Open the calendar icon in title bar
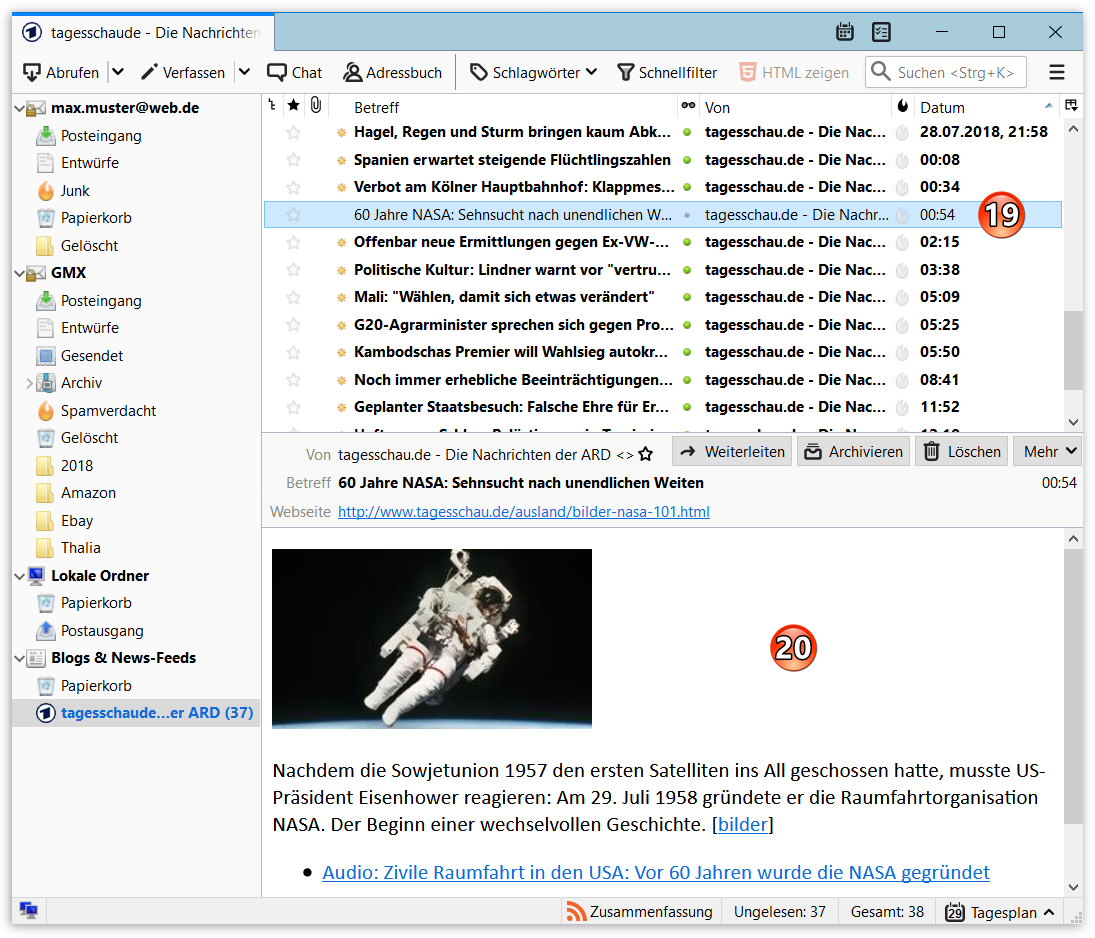The height and width of the screenshot is (938, 1095). coord(845,32)
